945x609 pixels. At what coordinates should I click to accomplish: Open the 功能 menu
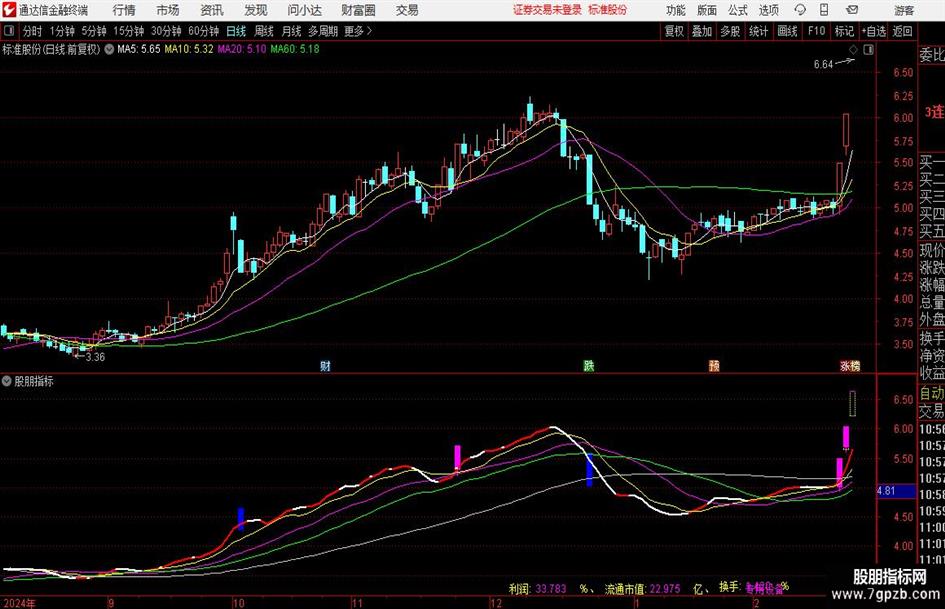tap(676, 10)
